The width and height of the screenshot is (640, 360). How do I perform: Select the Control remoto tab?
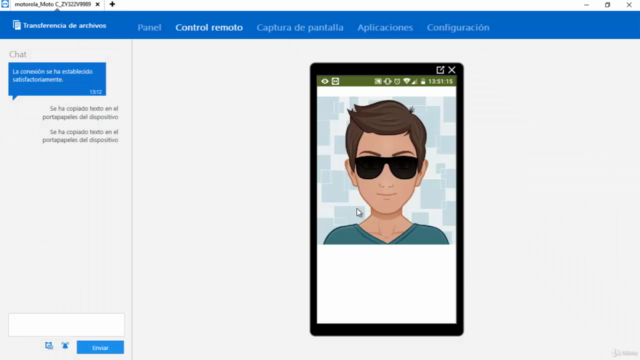pyautogui.click(x=209, y=27)
